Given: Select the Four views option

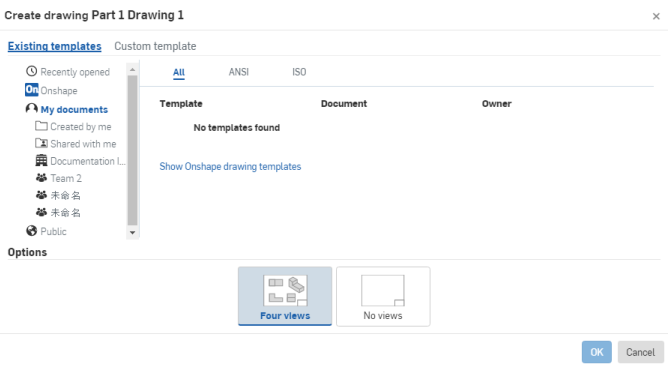Looking at the screenshot, I should click(x=285, y=296).
